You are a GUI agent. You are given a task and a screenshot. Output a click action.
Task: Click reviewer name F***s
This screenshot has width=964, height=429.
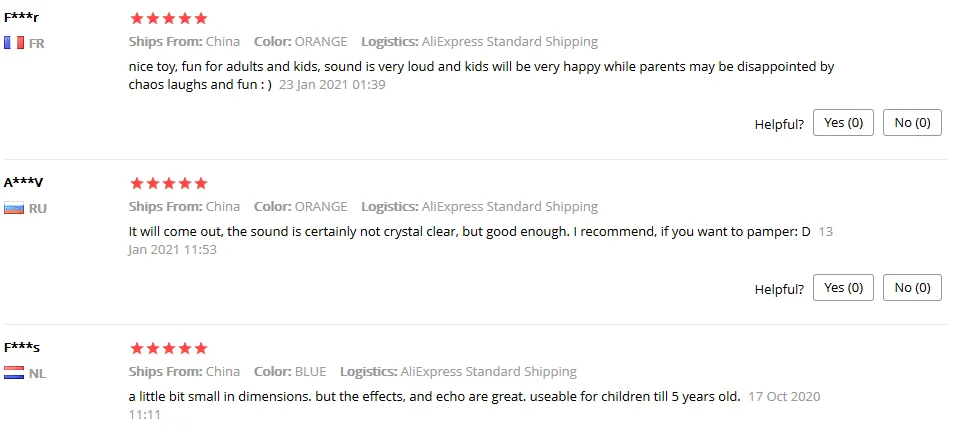click(x=21, y=347)
